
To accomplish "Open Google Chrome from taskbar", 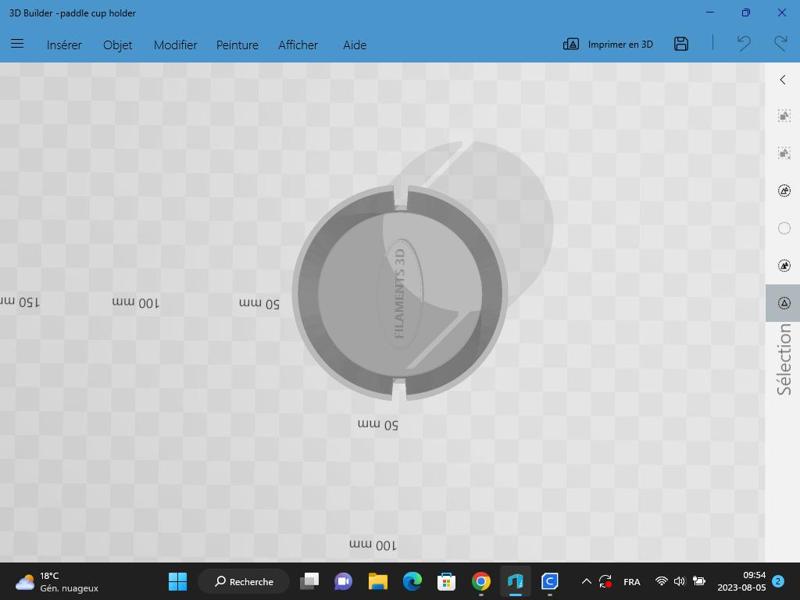I will pyautogui.click(x=481, y=582).
